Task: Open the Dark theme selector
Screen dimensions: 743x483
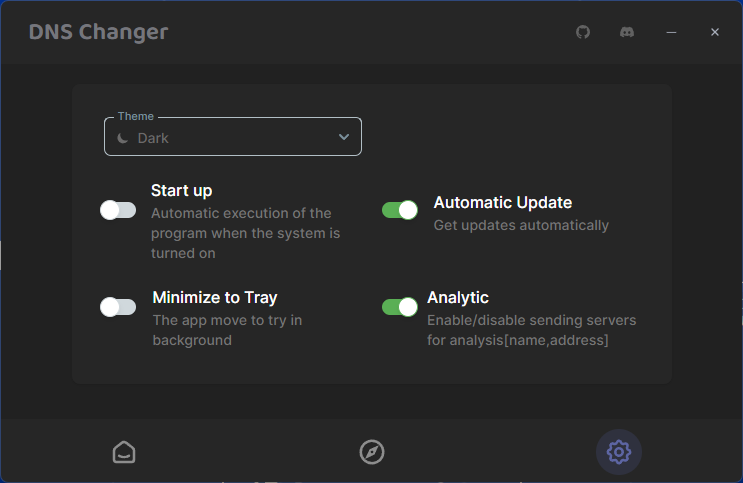Action: (x=233, y=137)
